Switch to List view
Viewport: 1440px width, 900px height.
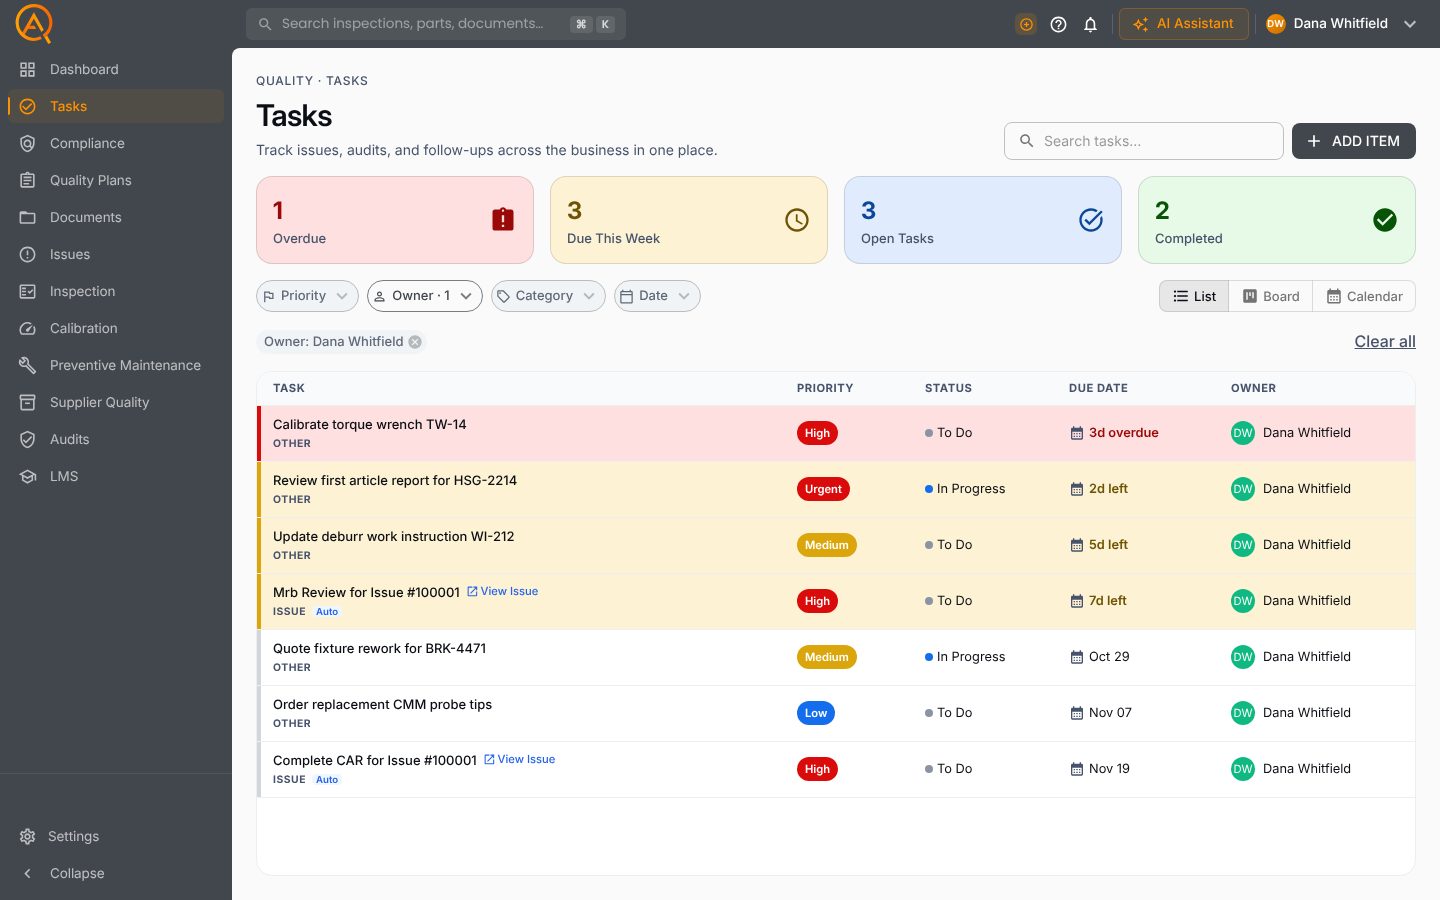click(x=1194, y=296)
